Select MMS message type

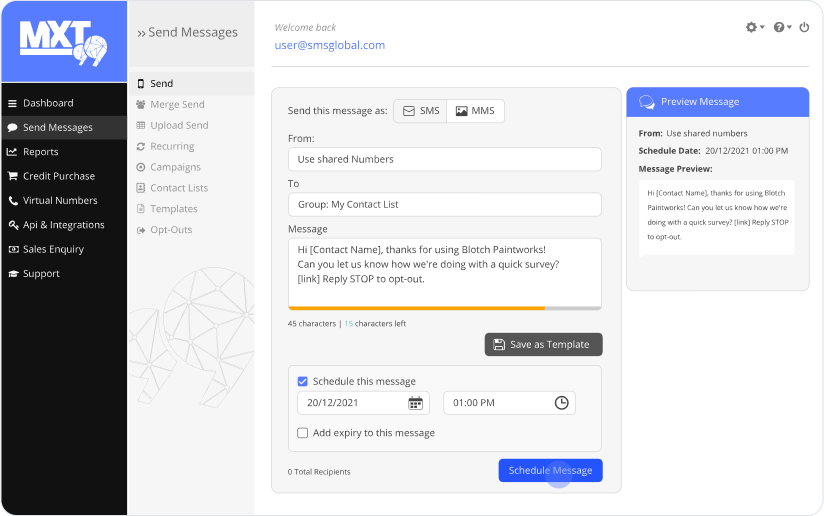475,111
